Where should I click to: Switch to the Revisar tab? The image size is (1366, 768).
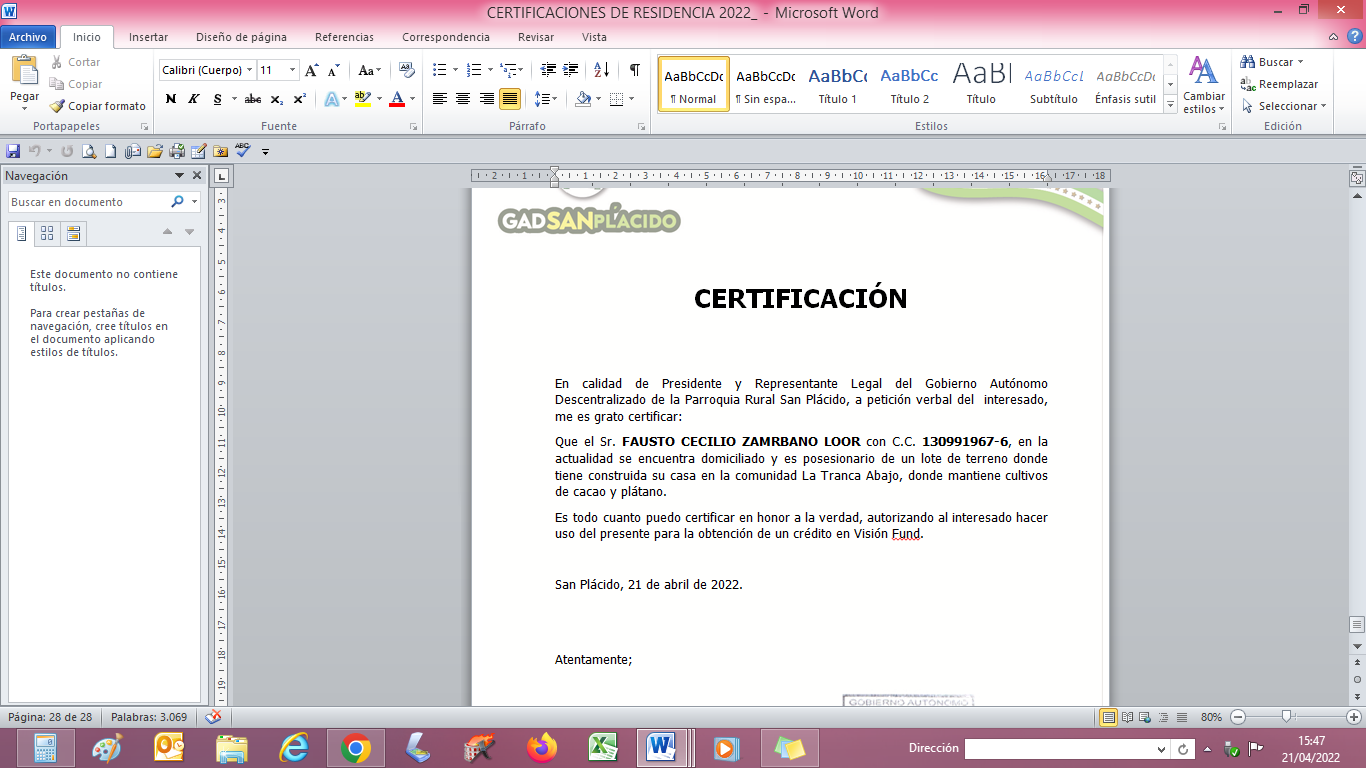pos(536,37)
